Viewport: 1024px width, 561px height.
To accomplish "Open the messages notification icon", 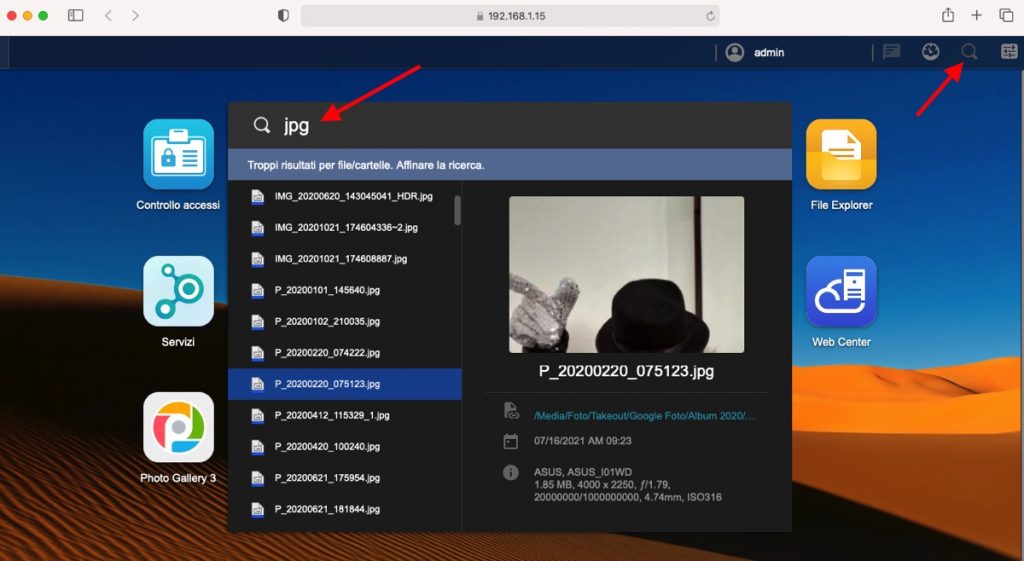I will click(x=891, y=52).
